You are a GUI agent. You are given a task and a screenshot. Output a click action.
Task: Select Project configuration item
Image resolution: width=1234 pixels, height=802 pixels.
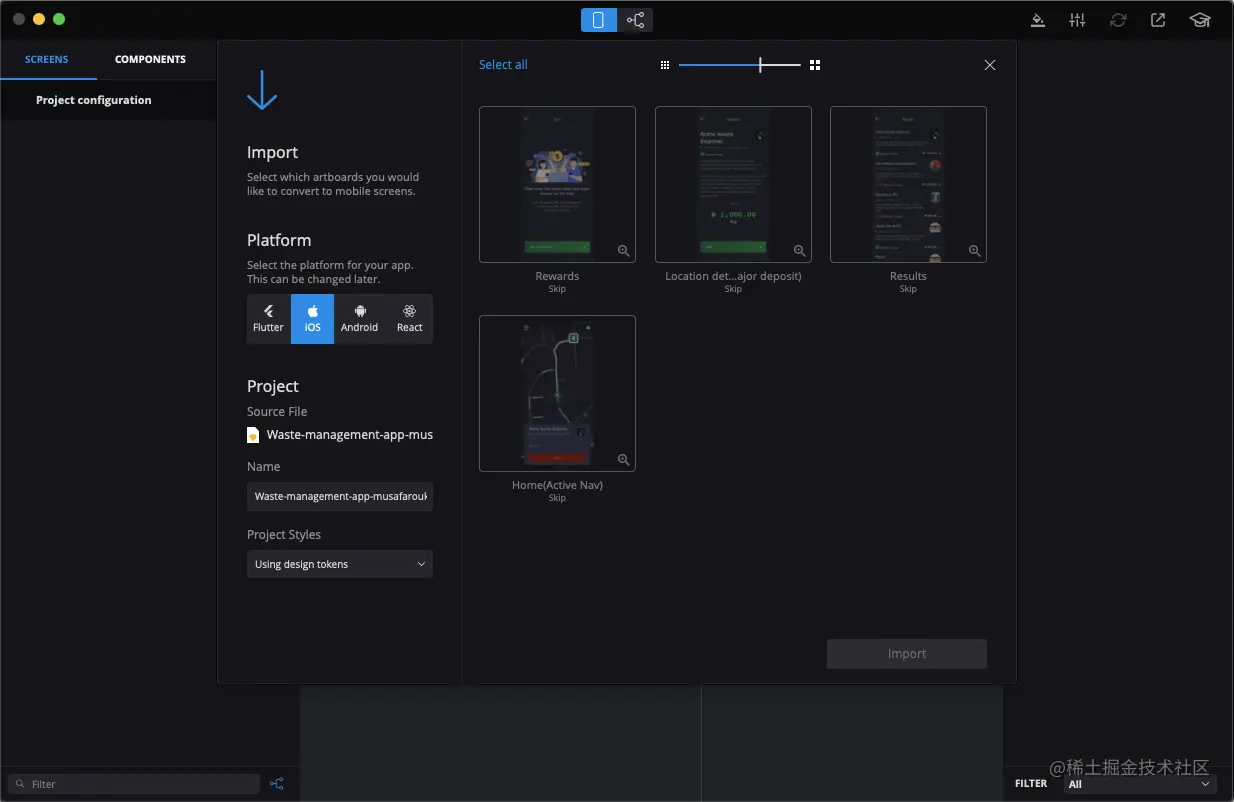point(94,100)
